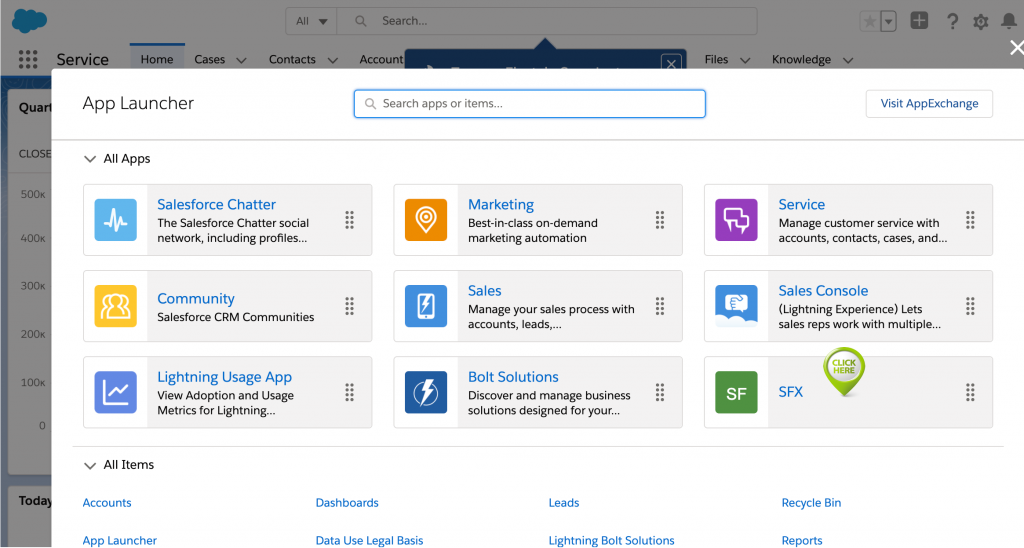Screen dimensions: 1024x548
Task: Click the Service tile drag handle
Action: [x=970, y=220]
